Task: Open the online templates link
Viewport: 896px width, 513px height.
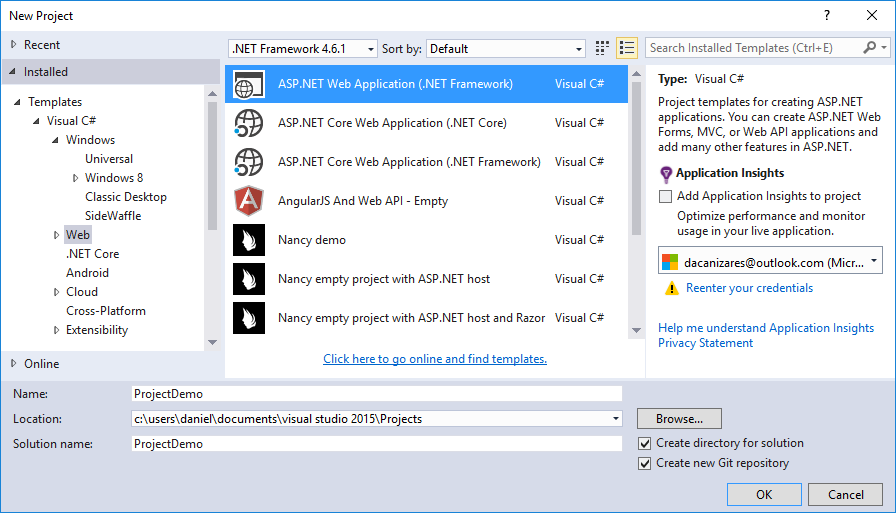Action: [x=435, y=359]
